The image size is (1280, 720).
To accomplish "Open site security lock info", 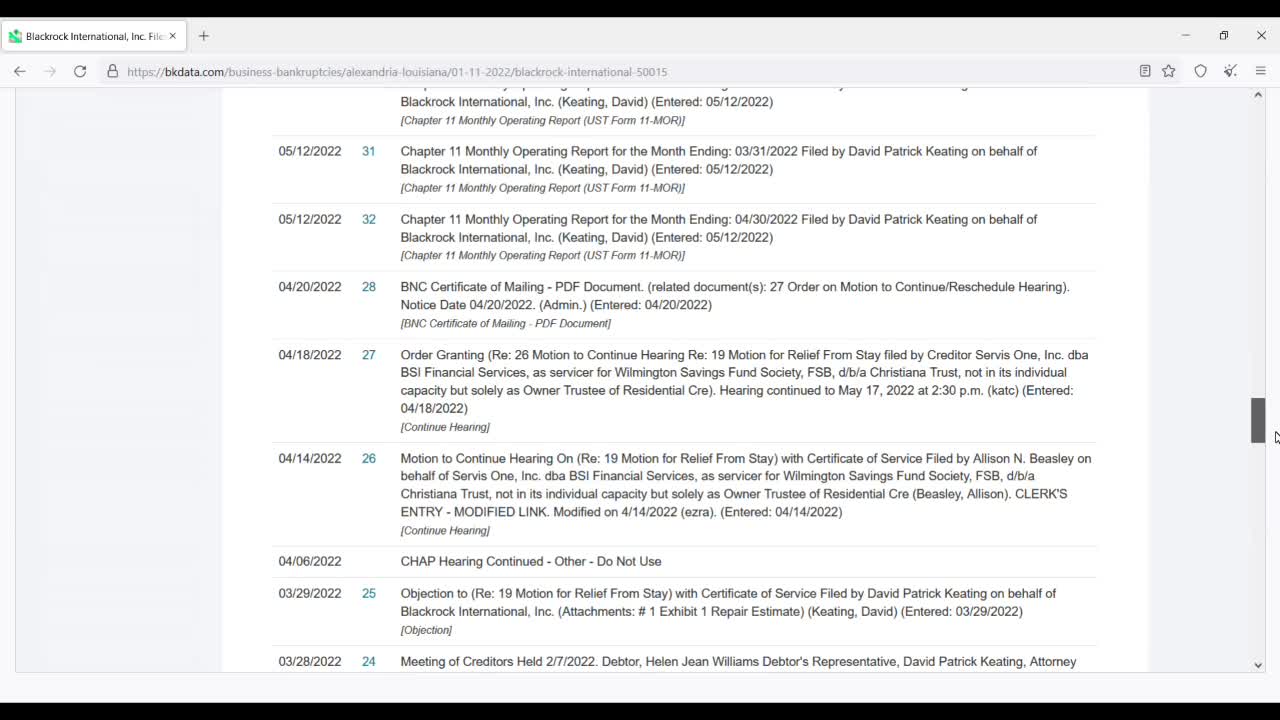I will tap(113, 71).
